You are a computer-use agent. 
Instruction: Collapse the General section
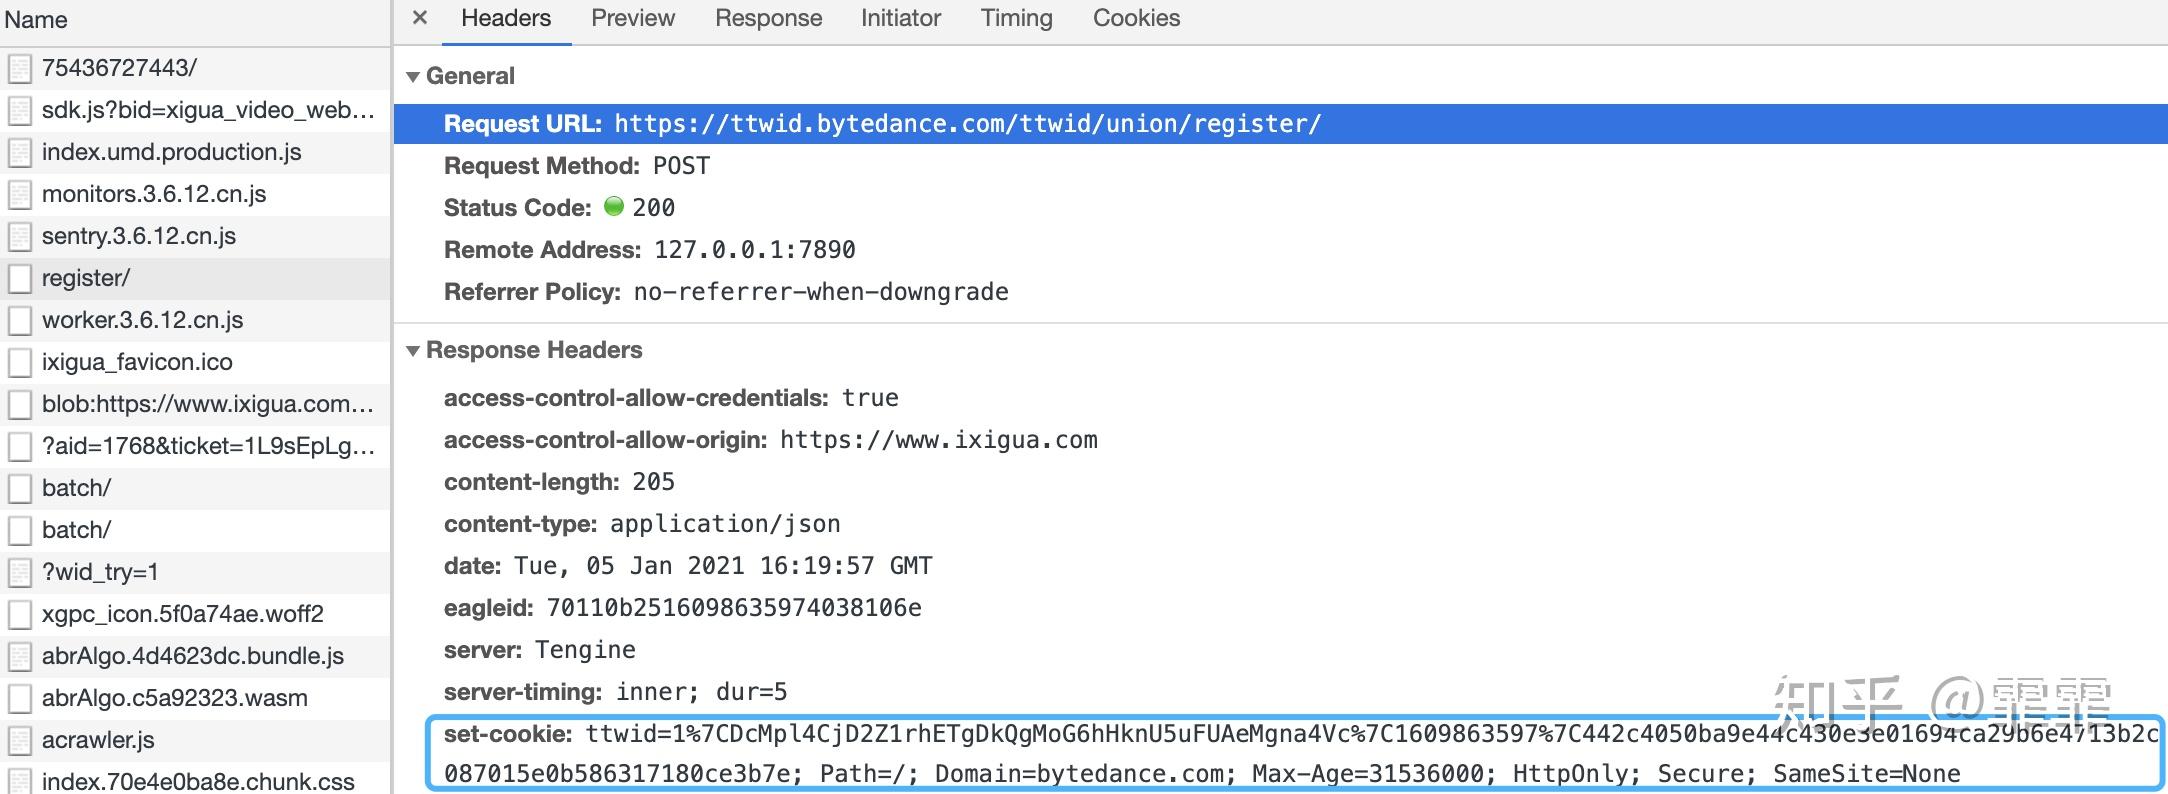(x=413, y=77)
